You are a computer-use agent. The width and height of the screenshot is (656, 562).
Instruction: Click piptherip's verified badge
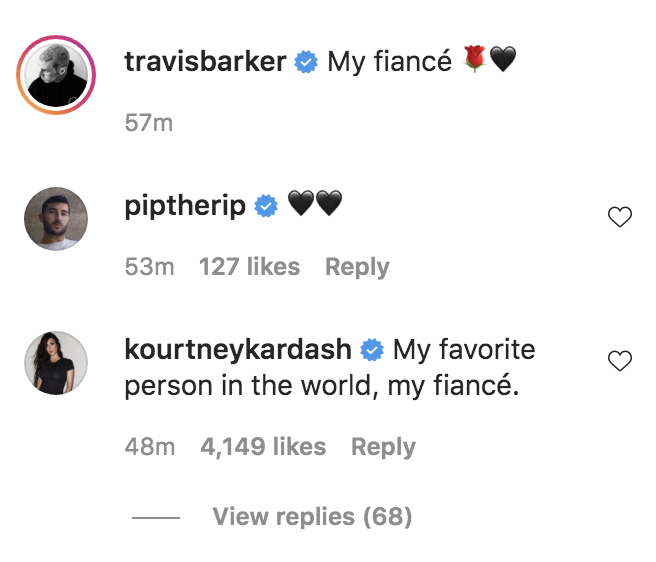[x=265, y=206]
